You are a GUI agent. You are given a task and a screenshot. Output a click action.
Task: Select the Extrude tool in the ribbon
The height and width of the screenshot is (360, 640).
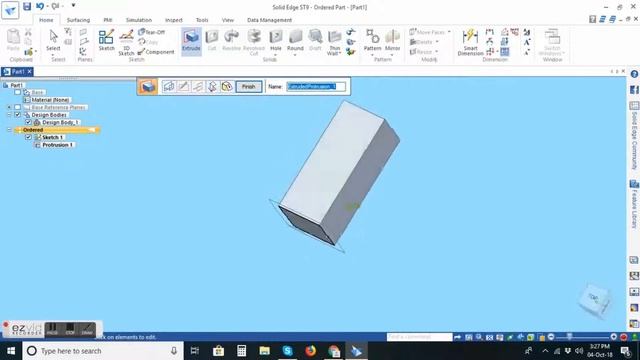pos(191,41)
